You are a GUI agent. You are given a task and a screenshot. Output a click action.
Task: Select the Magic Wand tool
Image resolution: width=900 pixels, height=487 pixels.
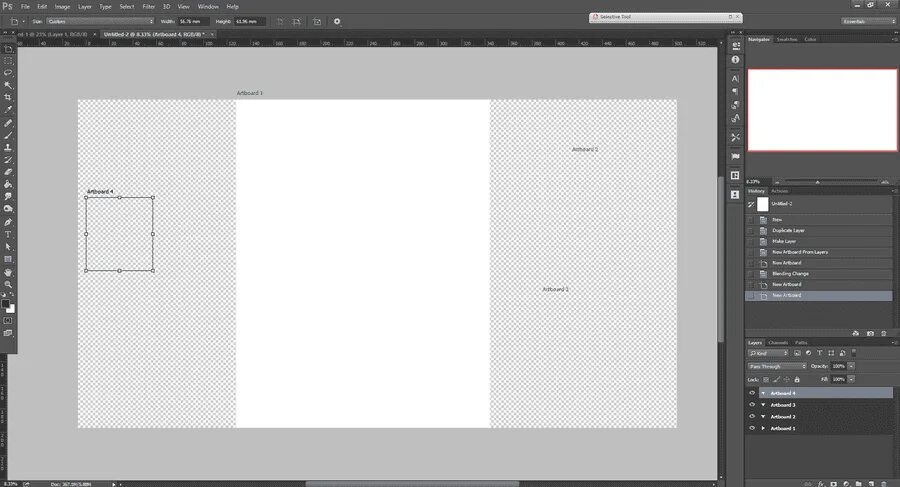click(x=8, y=85)
